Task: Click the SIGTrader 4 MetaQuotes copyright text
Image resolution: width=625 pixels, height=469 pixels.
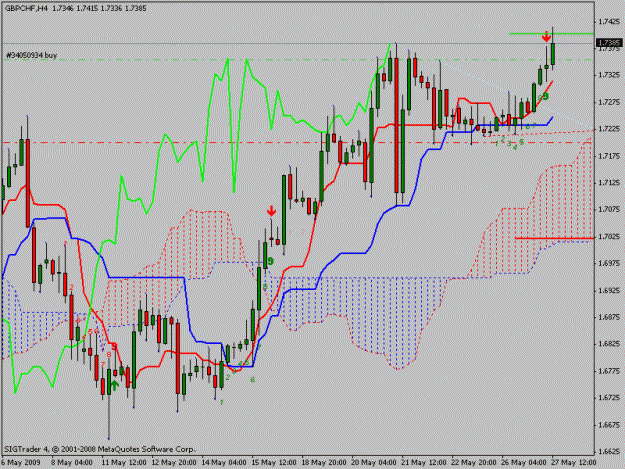Action: coord(100,449)
